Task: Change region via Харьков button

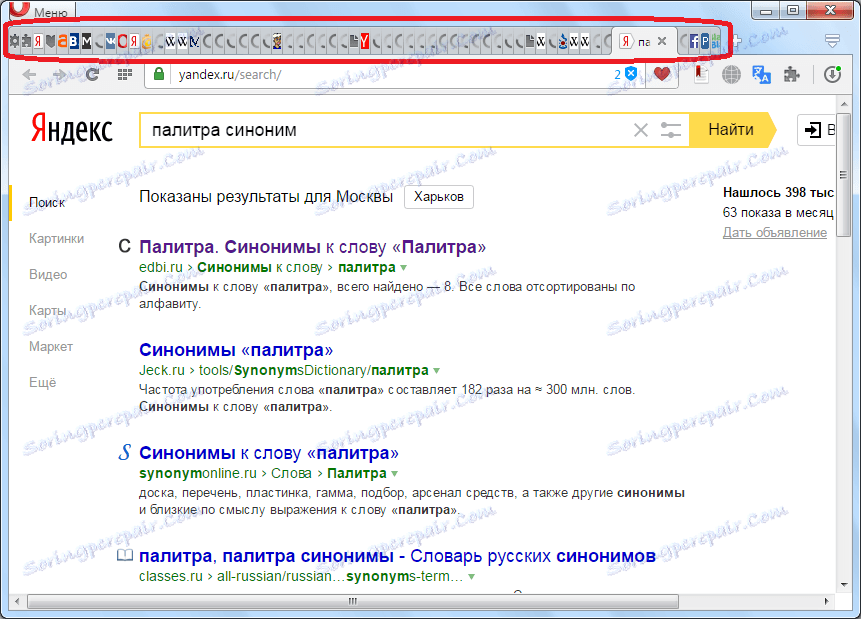Action: [439, 197]
